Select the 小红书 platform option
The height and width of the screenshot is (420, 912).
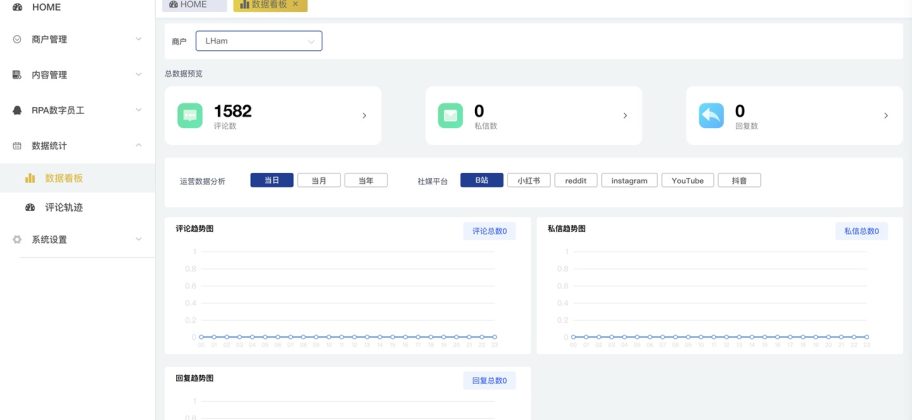529,181
